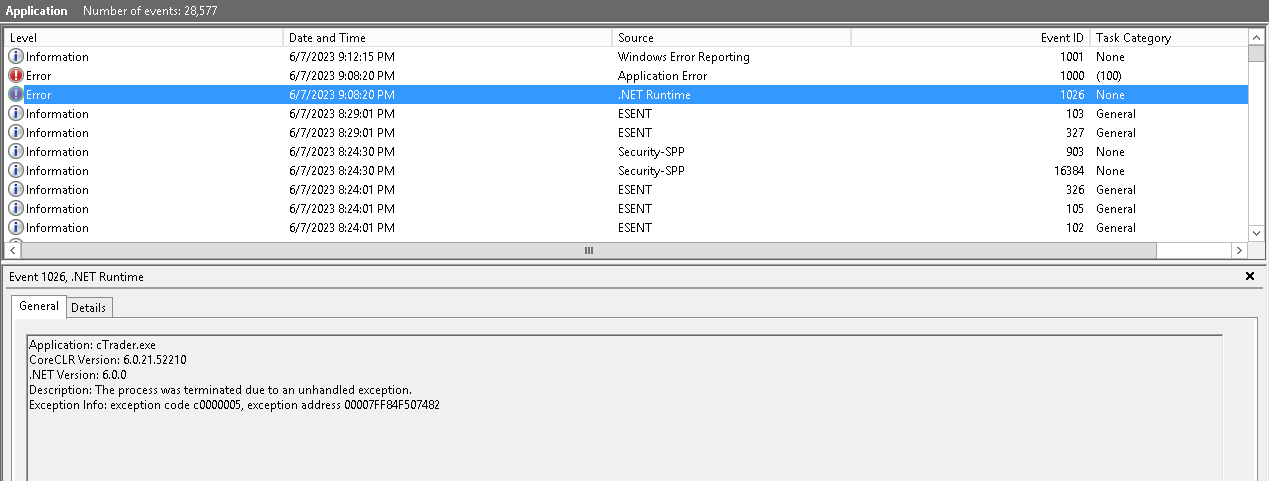The width and height of the screenshot is (1269, 481).
Task: Select the Windows Error Reporting source cell
Action: point(683,57)
